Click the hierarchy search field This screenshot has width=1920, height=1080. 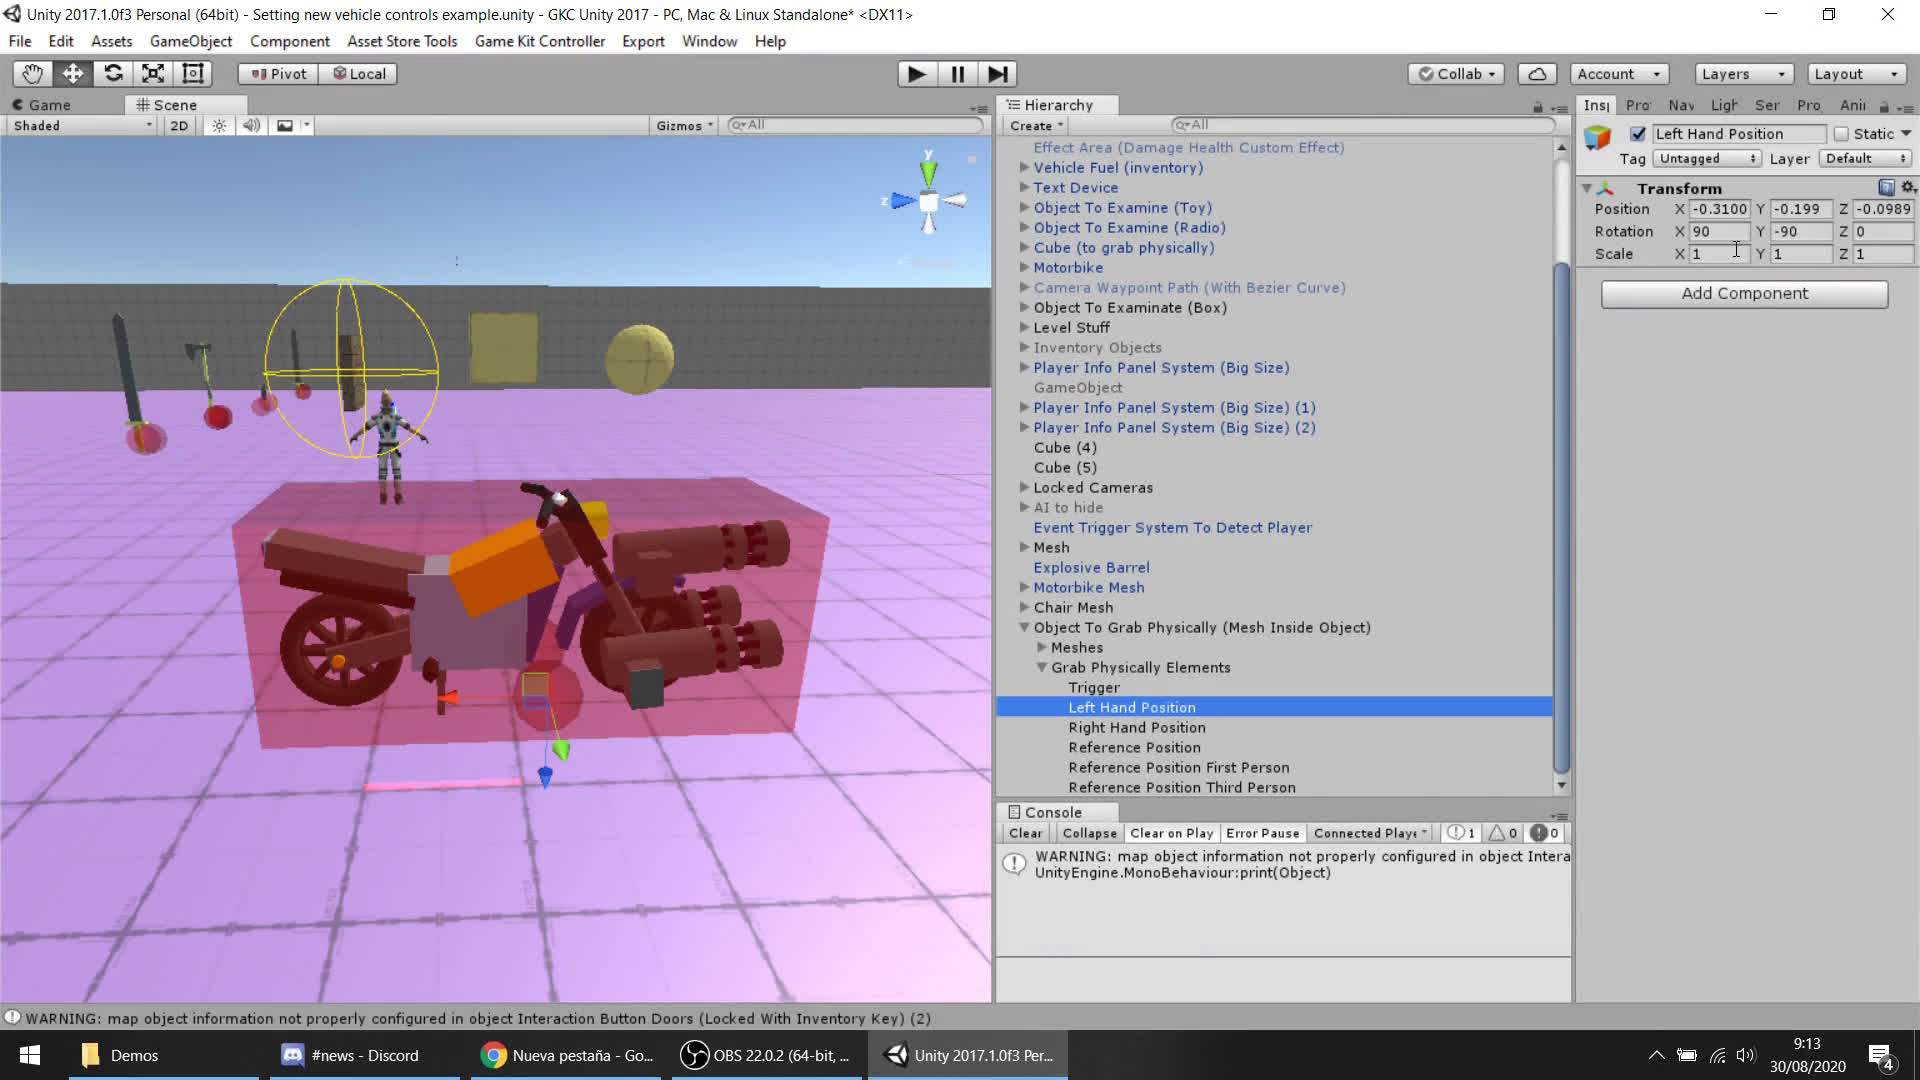1360,124
